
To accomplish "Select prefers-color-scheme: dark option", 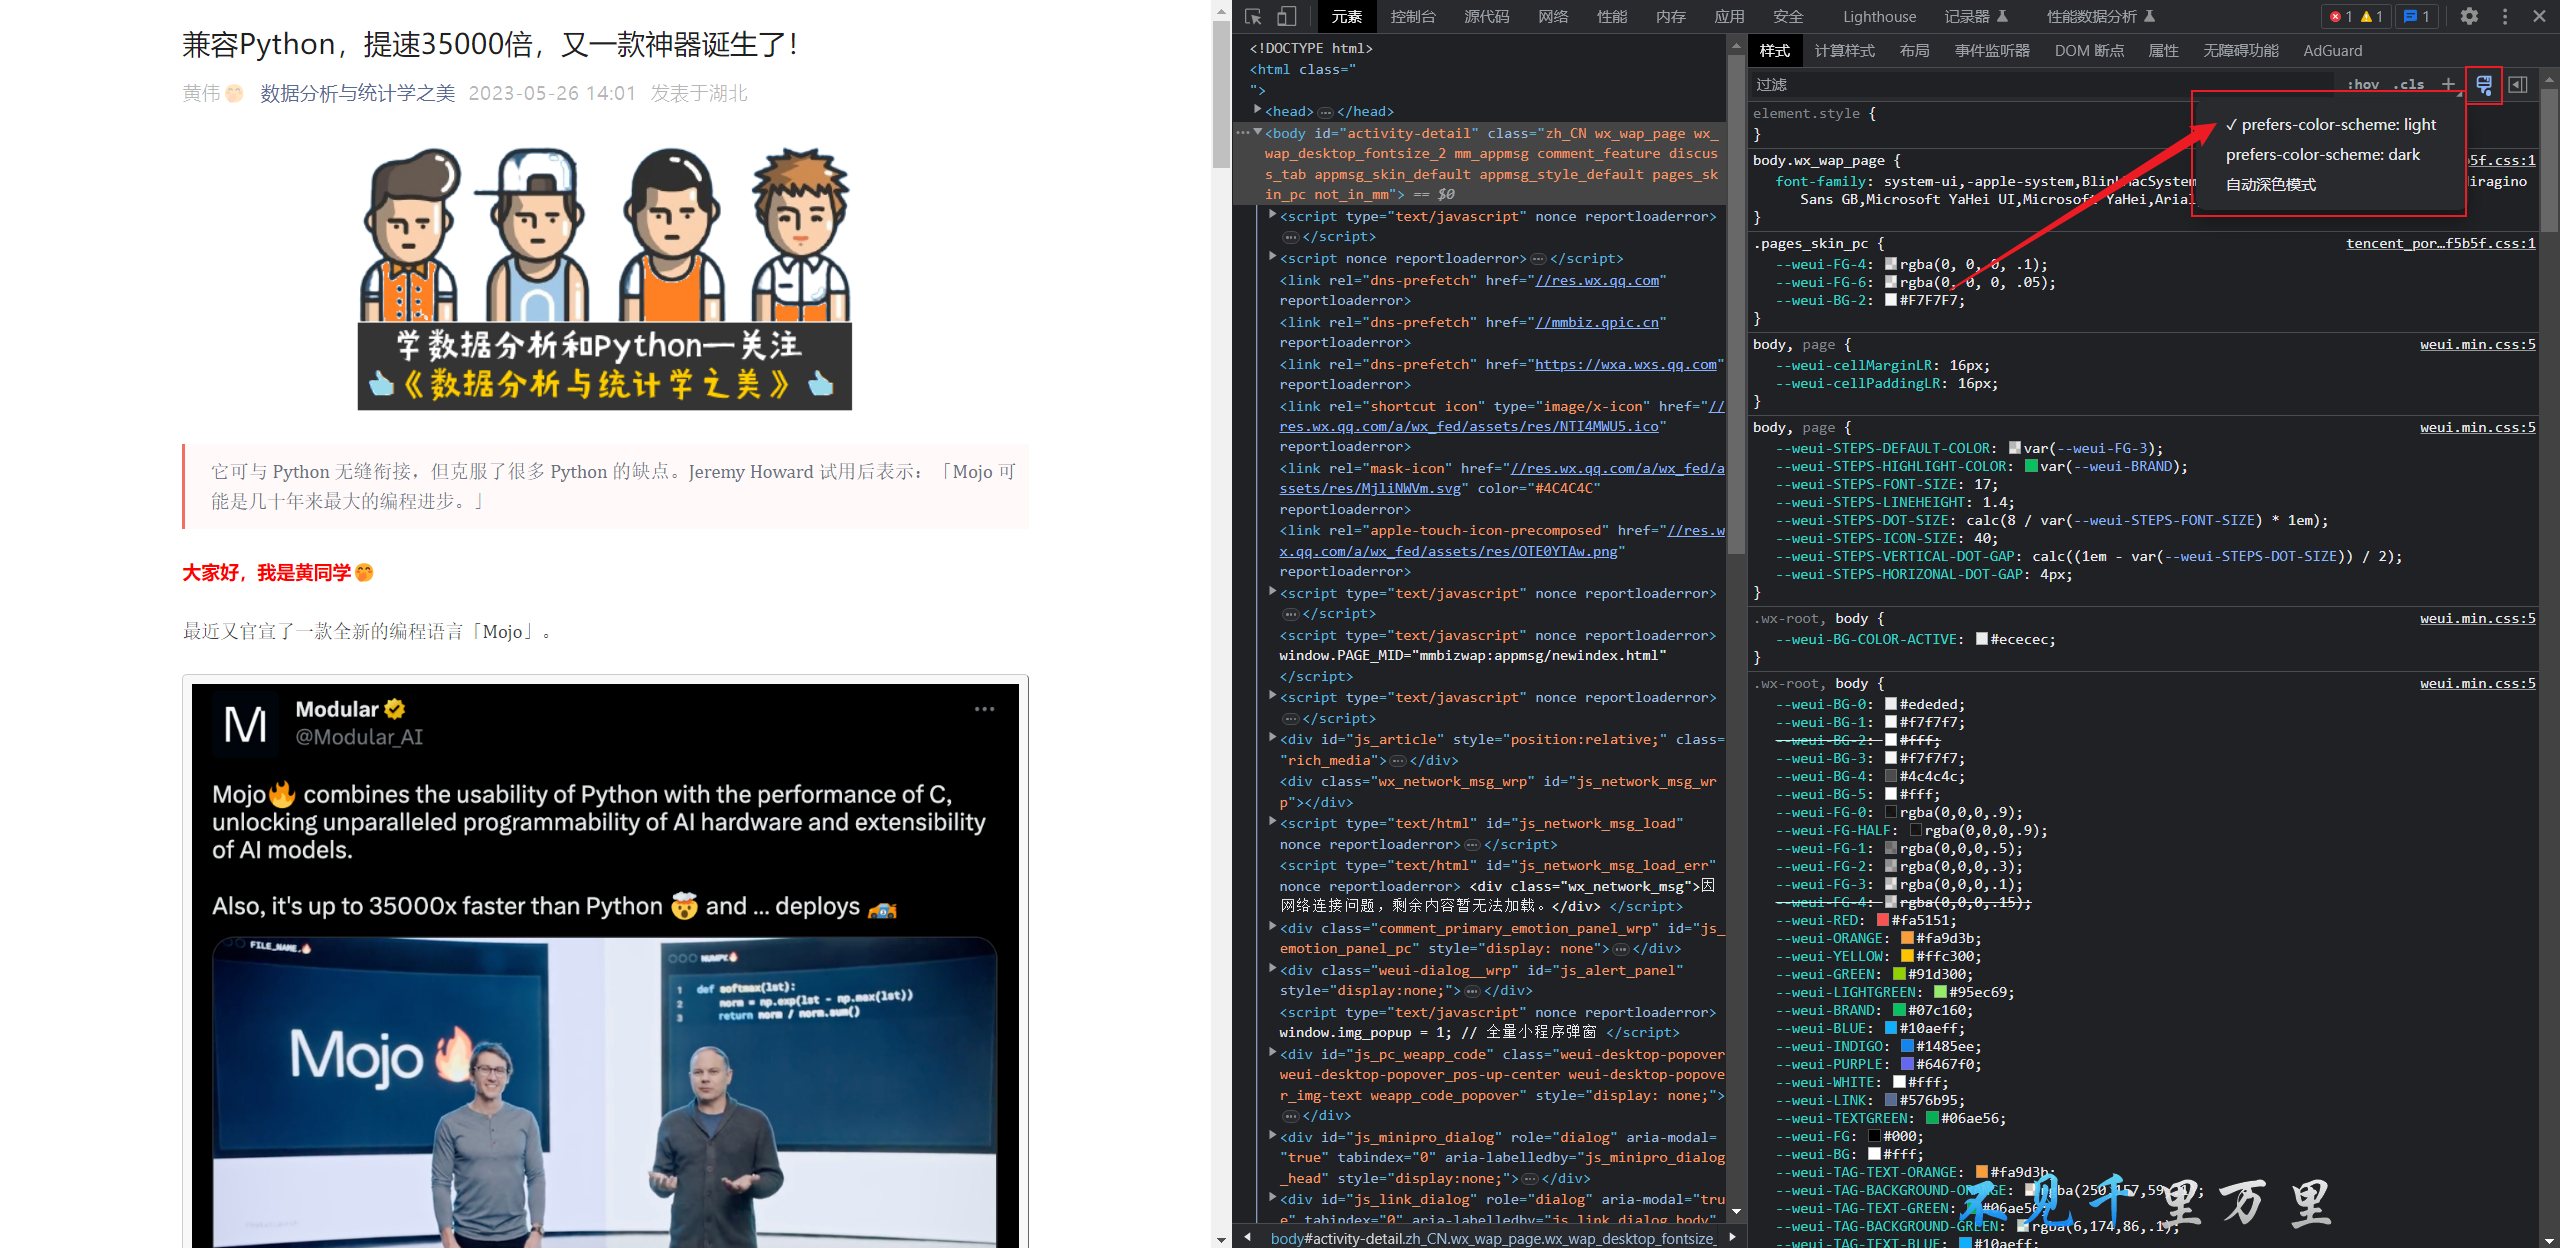I will [2322, 155].
